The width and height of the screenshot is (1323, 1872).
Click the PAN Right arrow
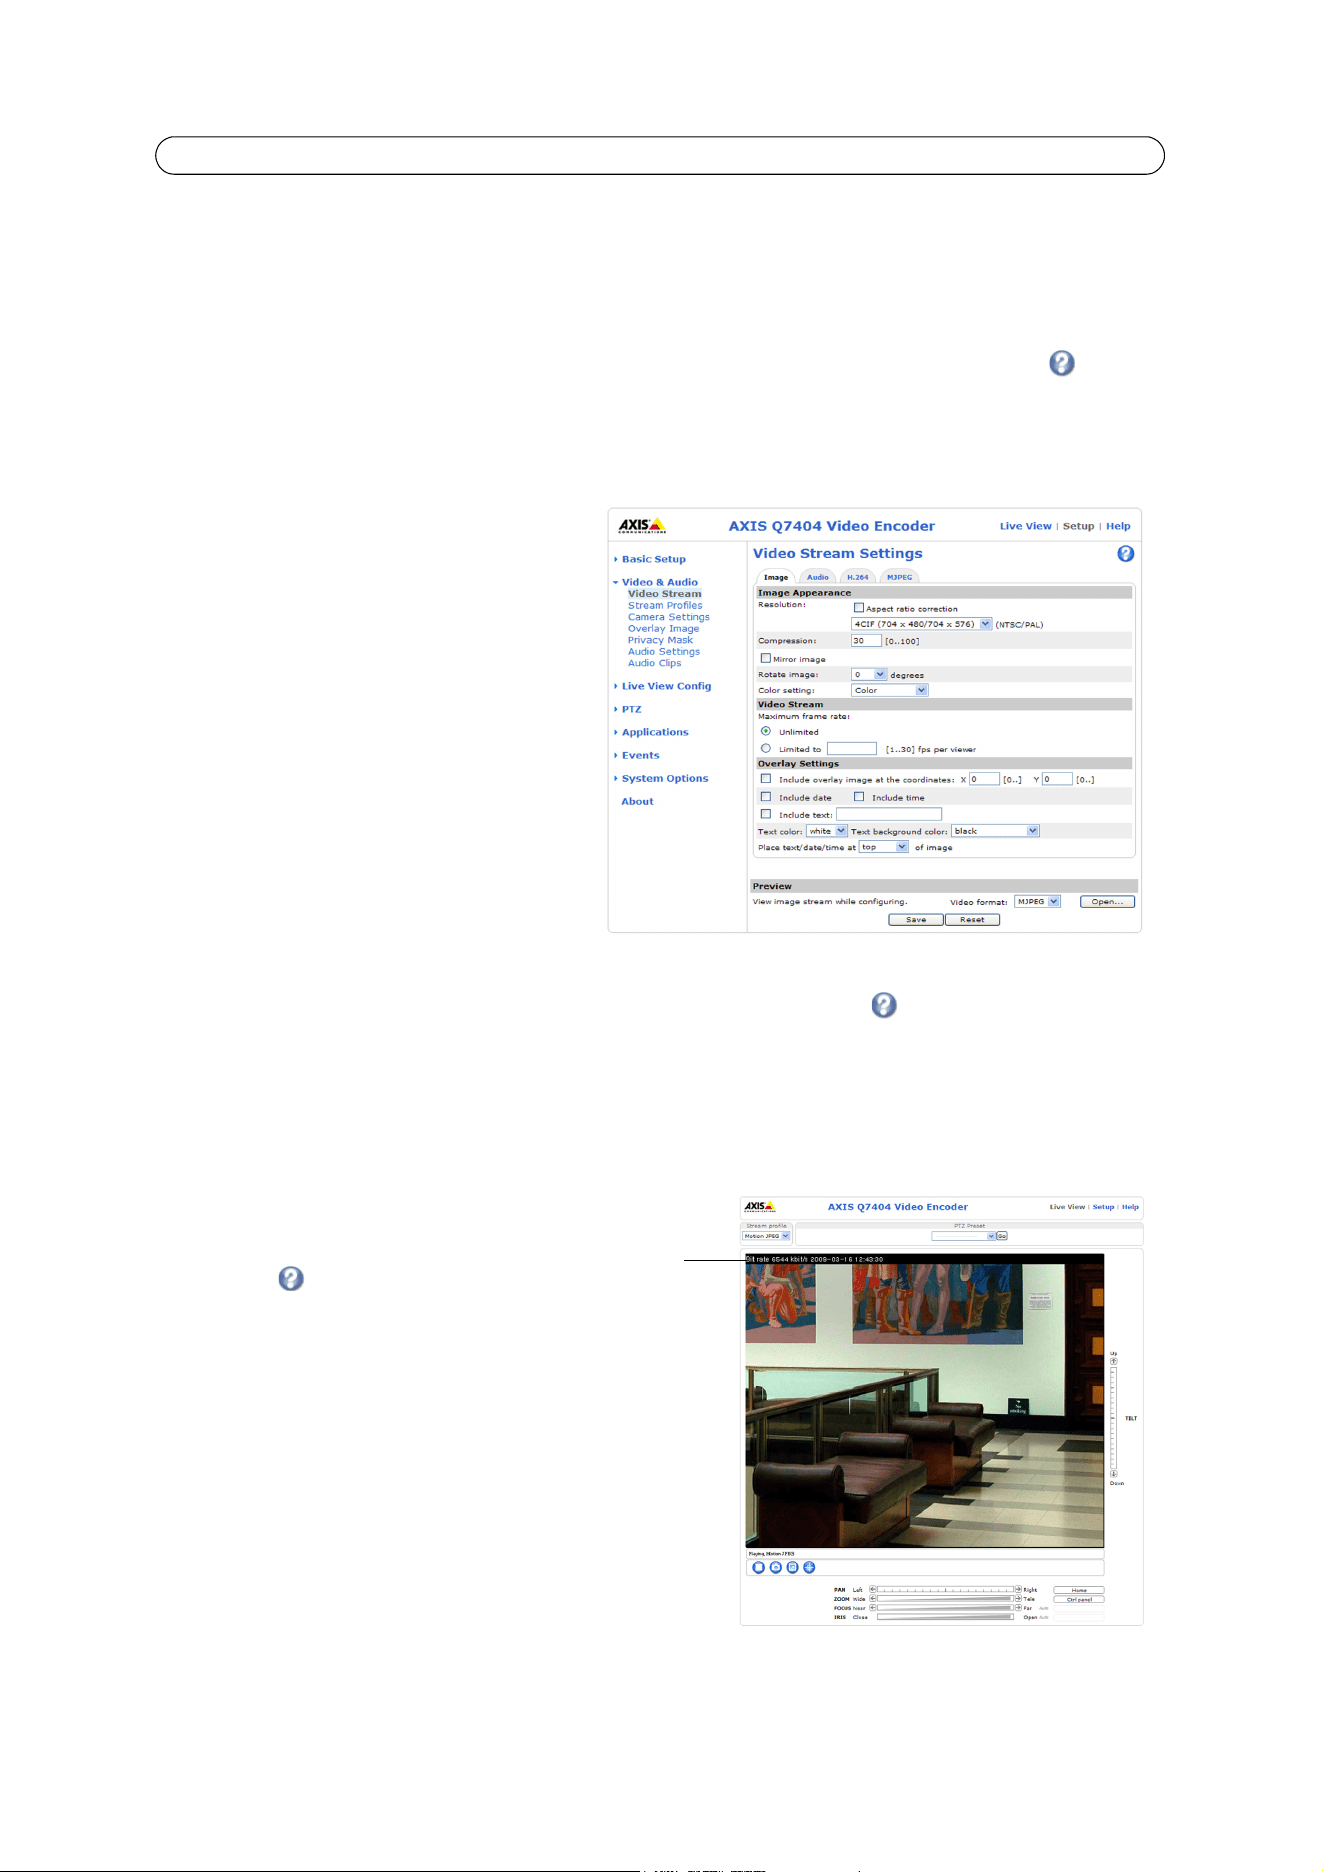1018,1589
